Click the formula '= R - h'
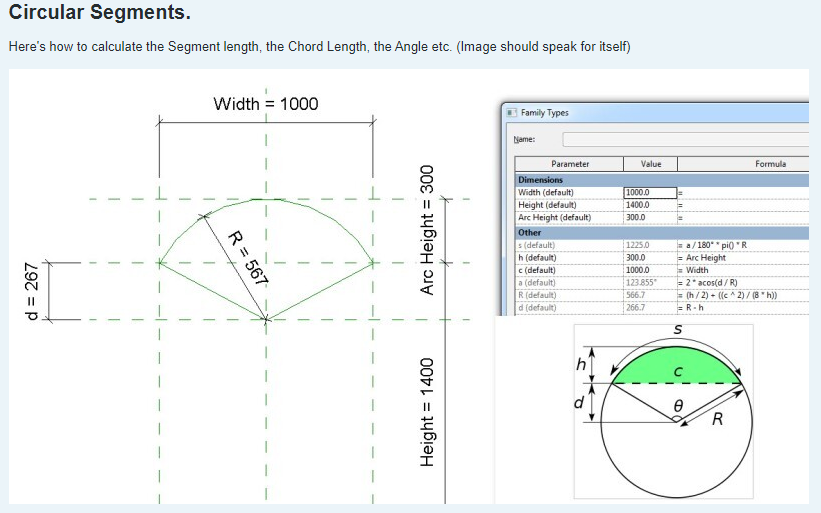The width and height of the screenshot is (821, 513). point(691,308)
